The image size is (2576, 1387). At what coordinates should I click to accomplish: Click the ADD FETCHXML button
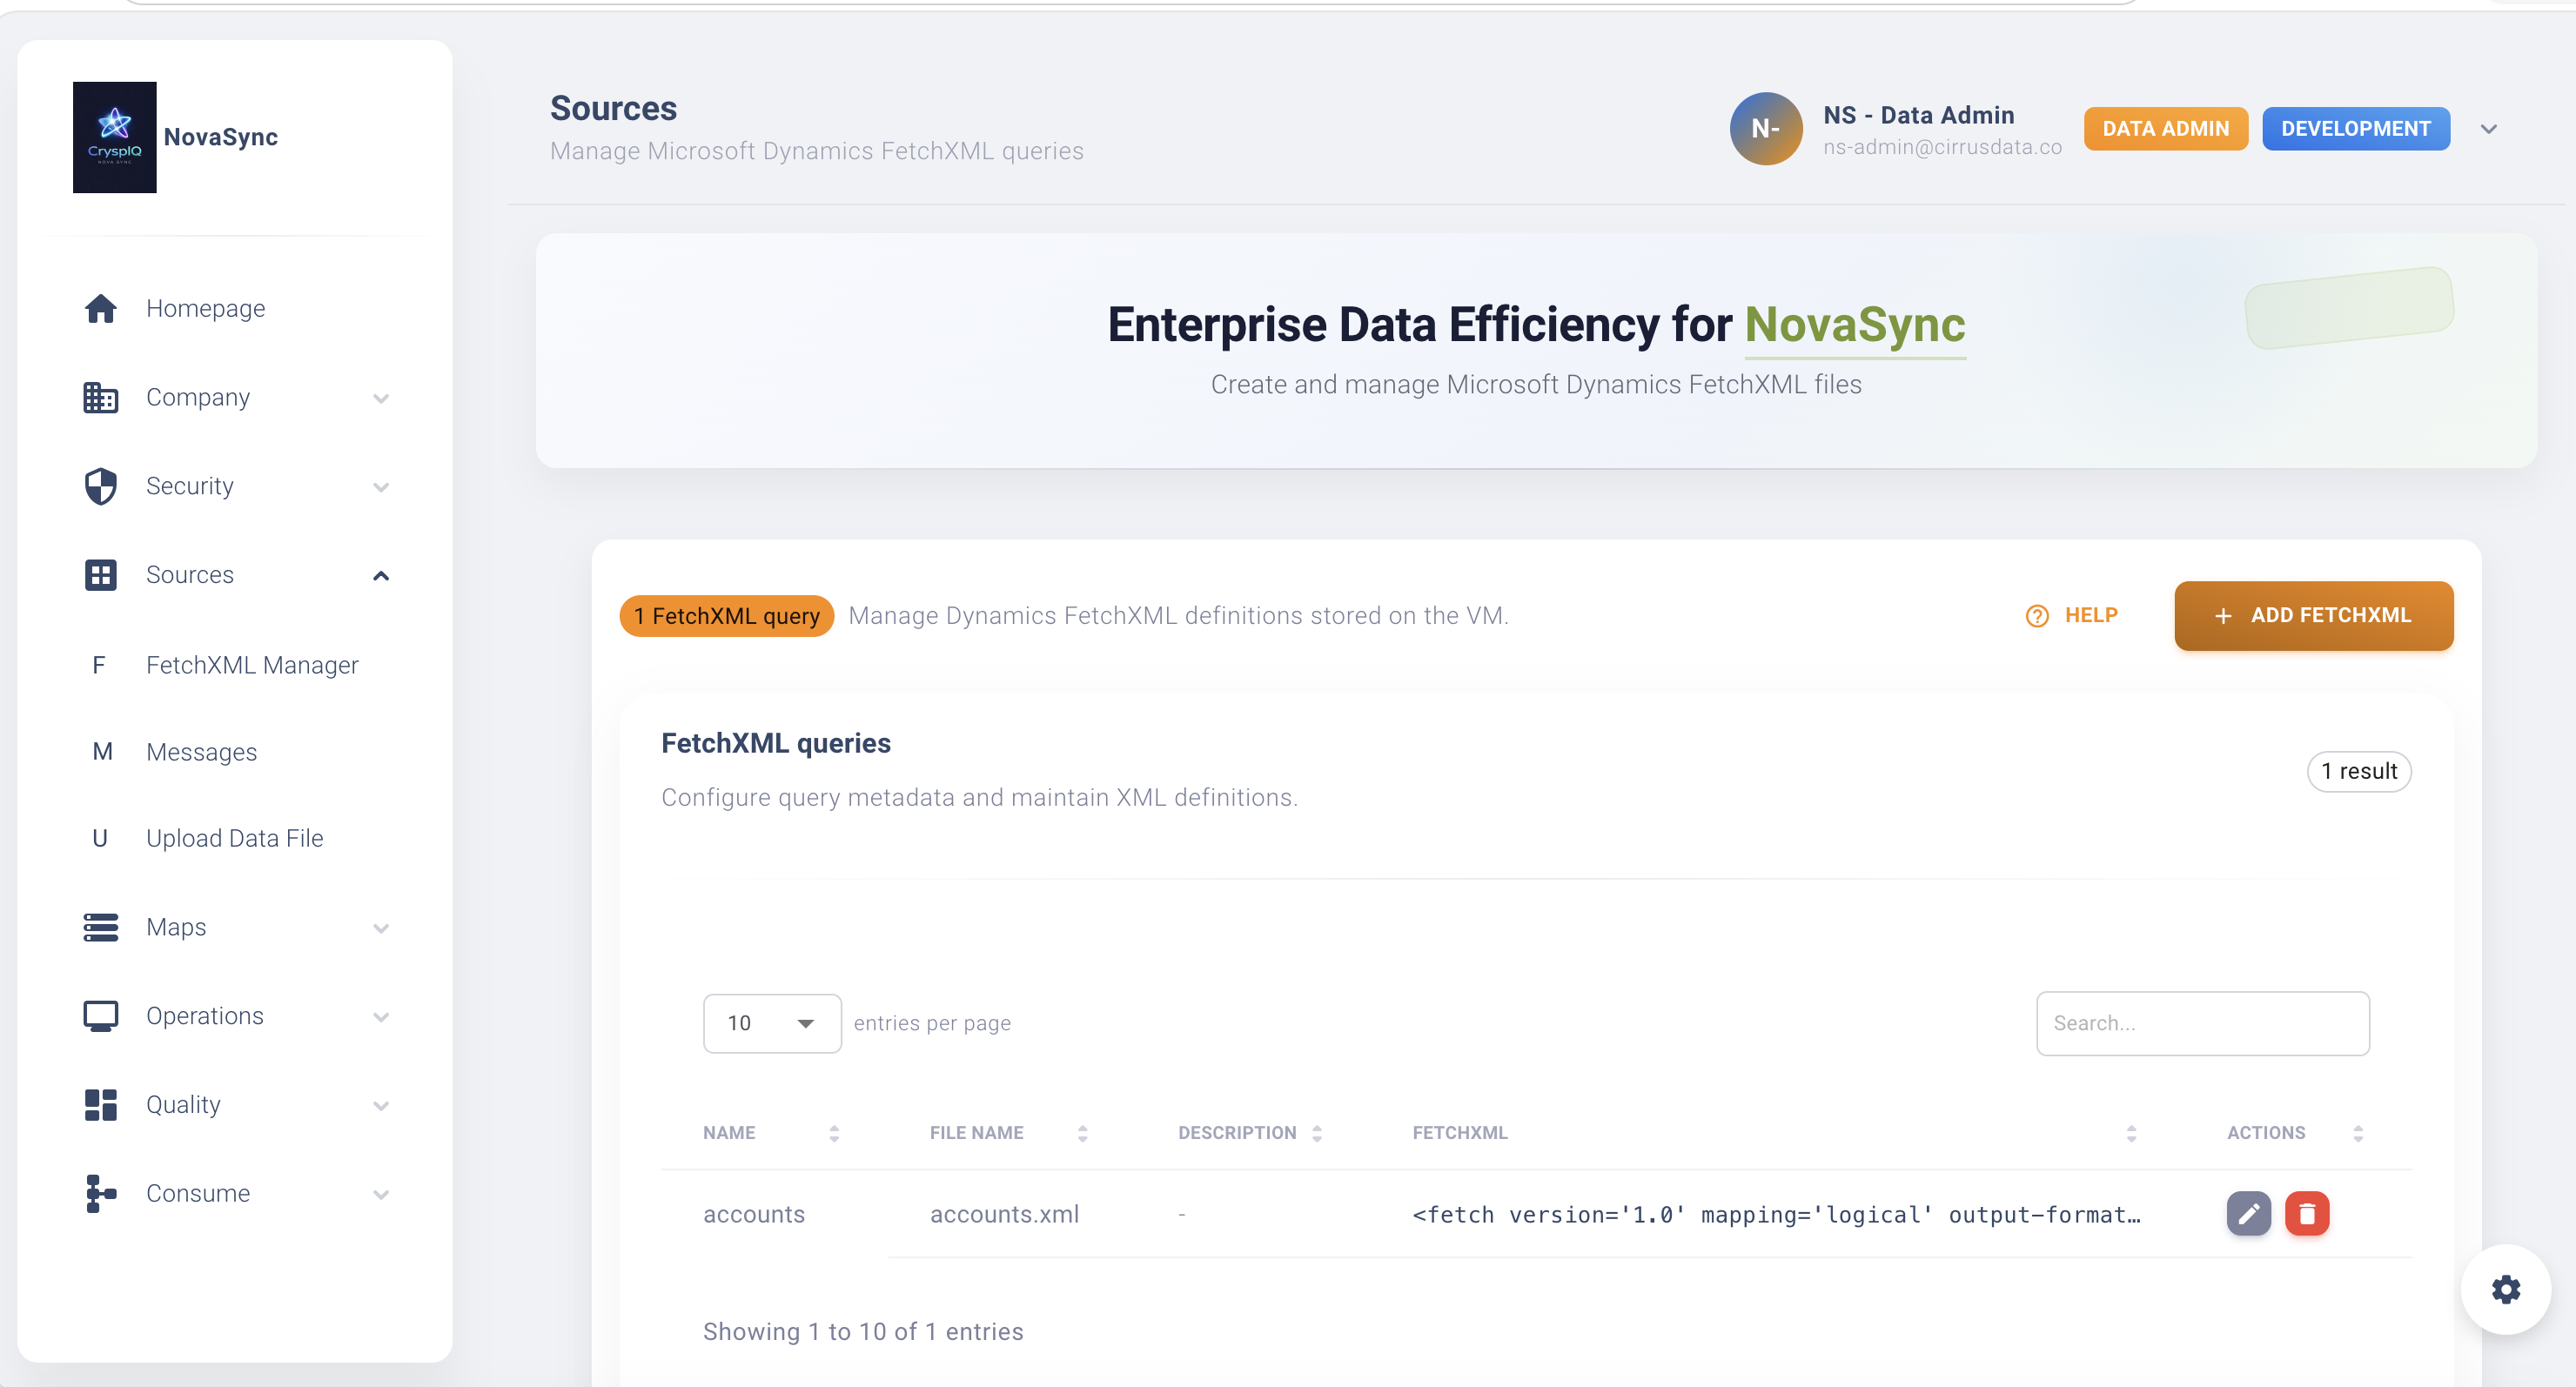2313,616
